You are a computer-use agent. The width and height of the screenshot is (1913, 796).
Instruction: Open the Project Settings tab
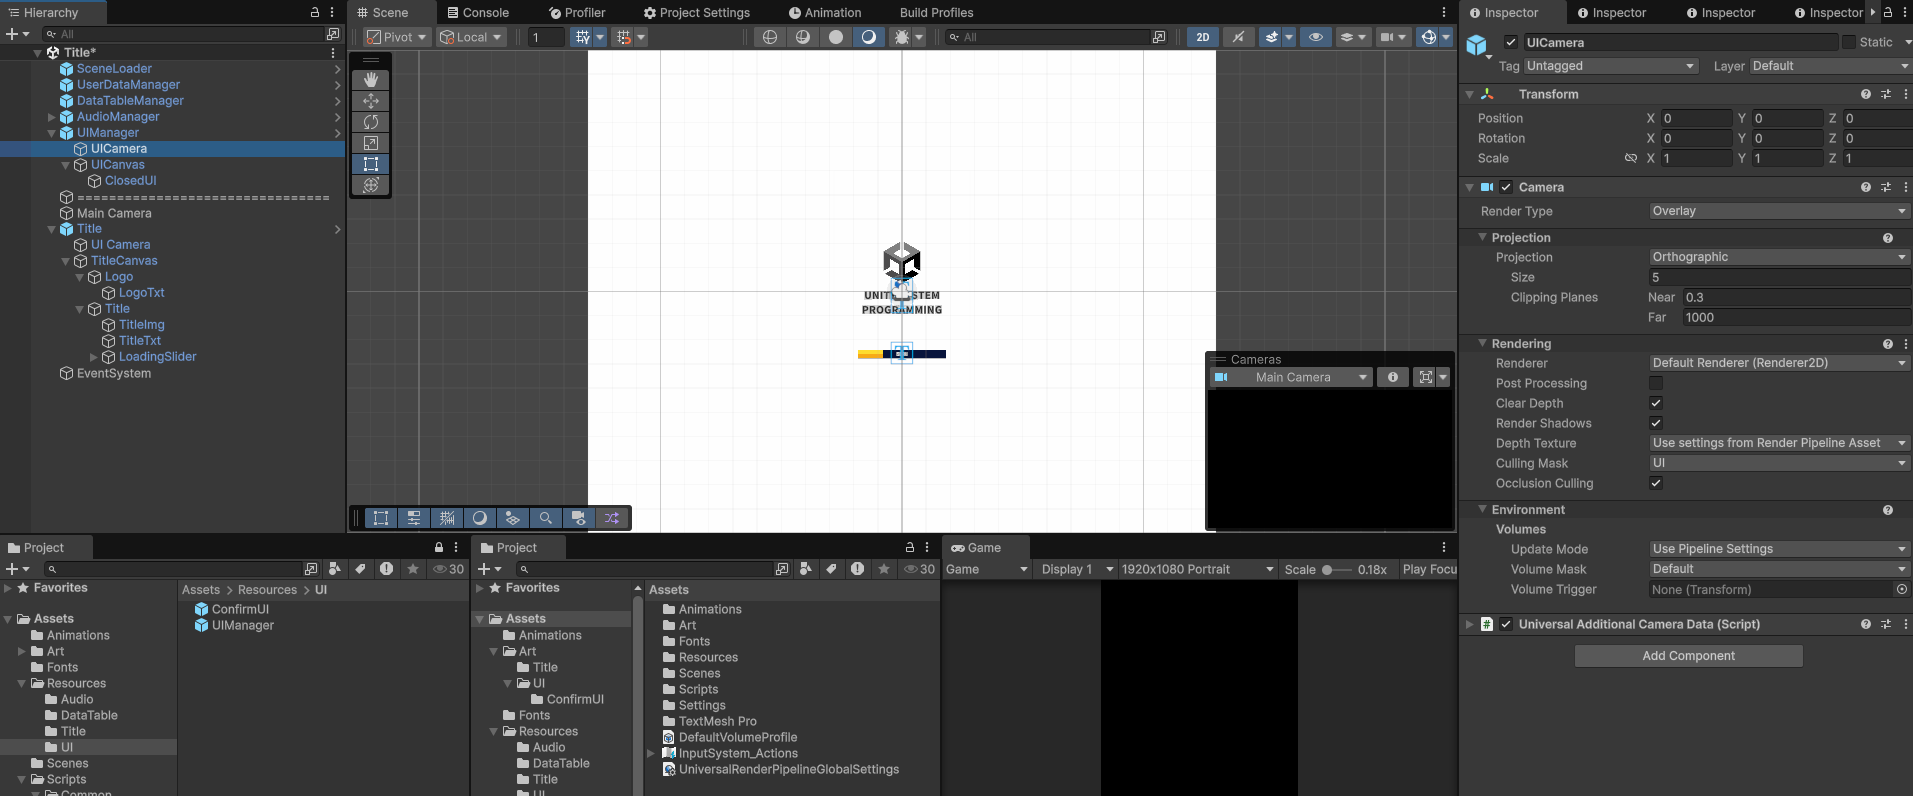(697, 13)
